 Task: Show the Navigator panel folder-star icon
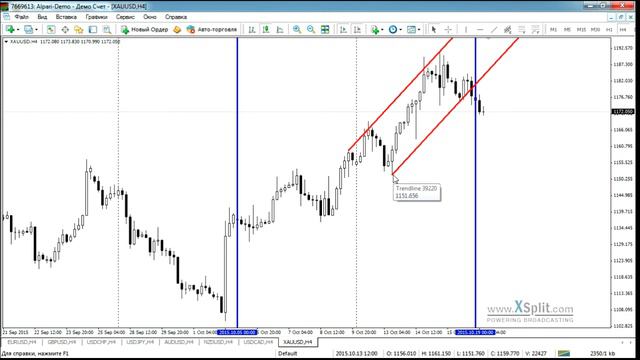[x=79, y=29]
